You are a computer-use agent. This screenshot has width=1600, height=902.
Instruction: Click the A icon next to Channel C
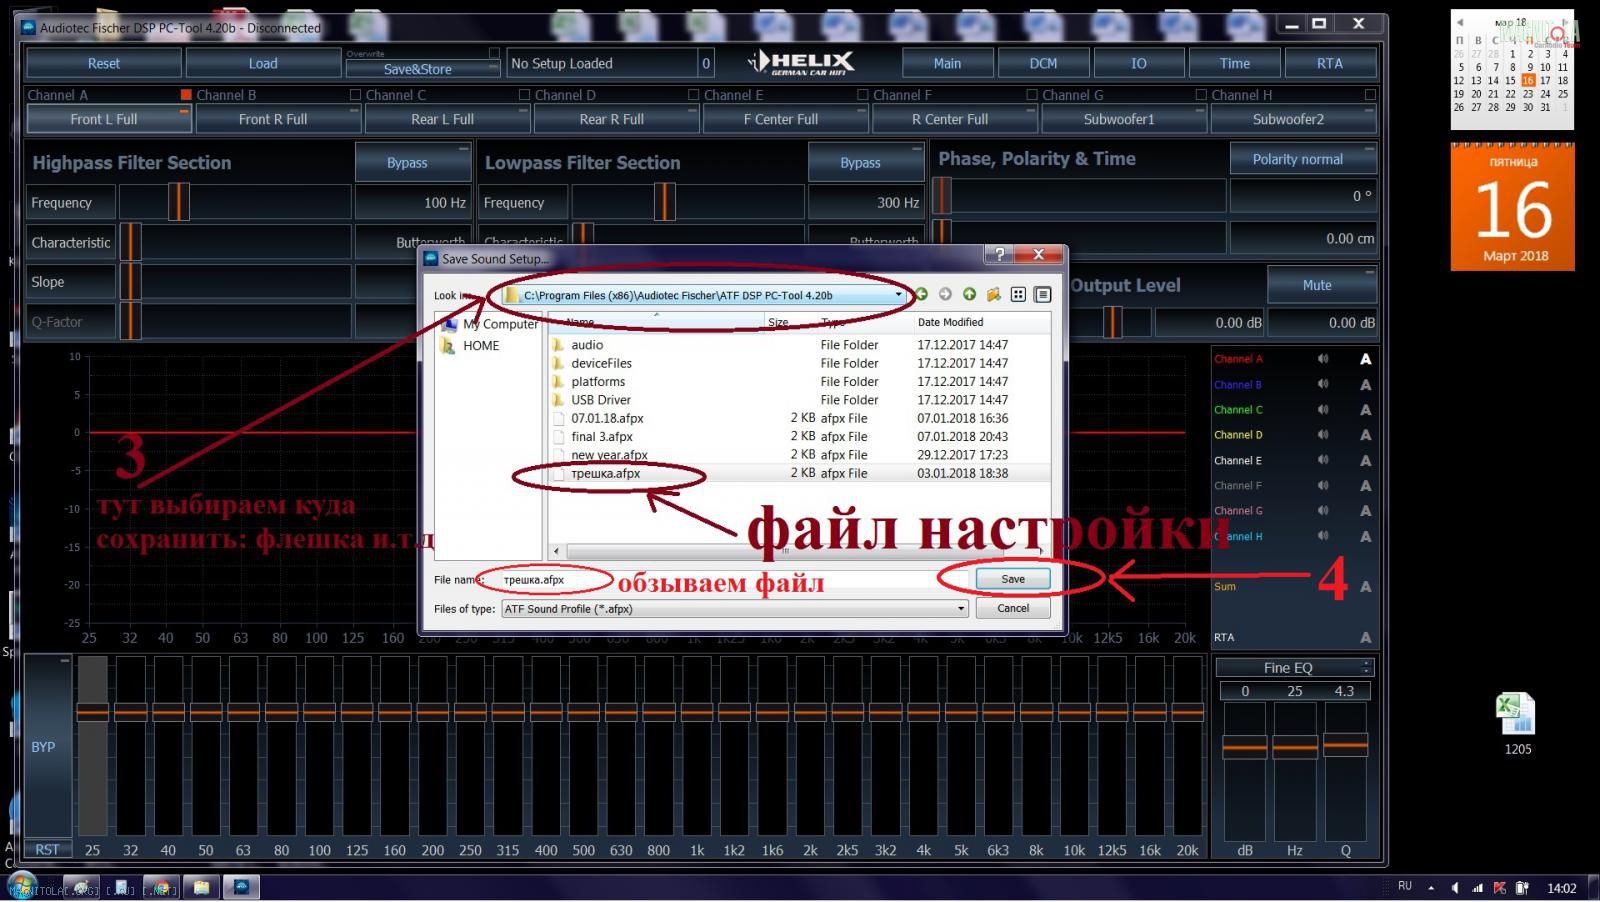coord(1366,410)
